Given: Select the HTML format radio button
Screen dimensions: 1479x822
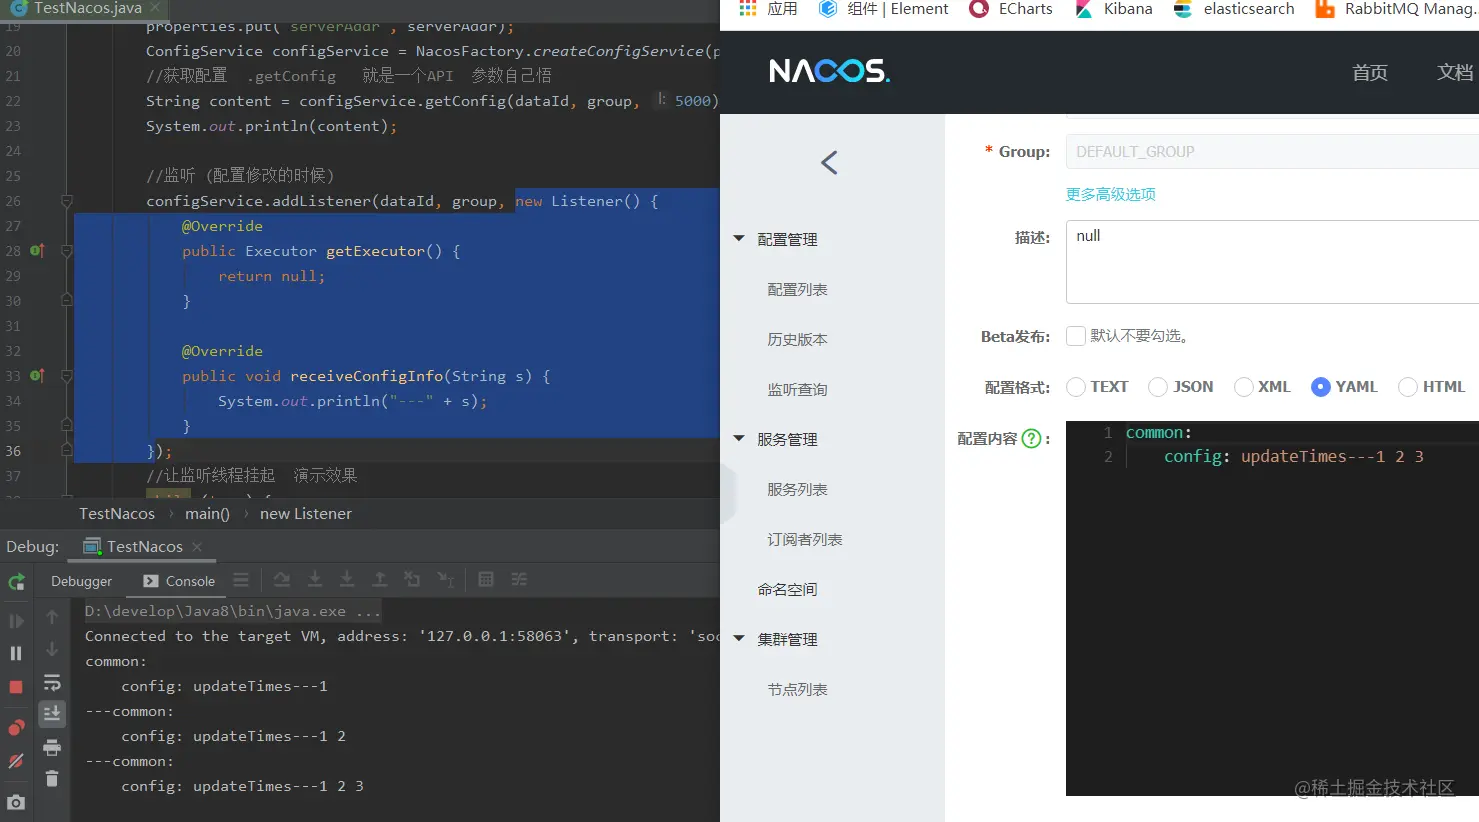Looking at the screenshot, I should pos(1408,387).
